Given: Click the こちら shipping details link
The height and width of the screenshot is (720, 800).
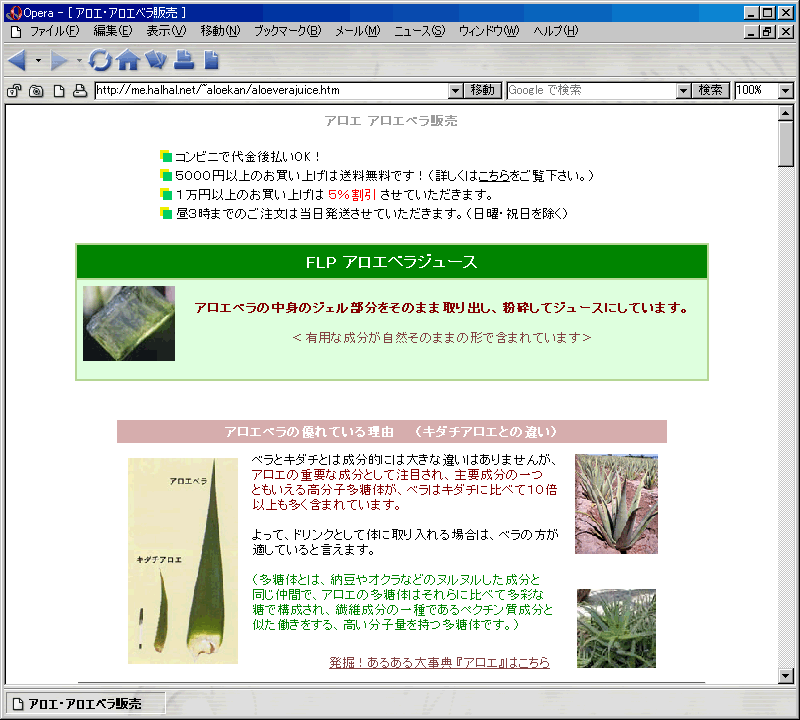Looking at the screenshot, I should (x=494, y=176).
